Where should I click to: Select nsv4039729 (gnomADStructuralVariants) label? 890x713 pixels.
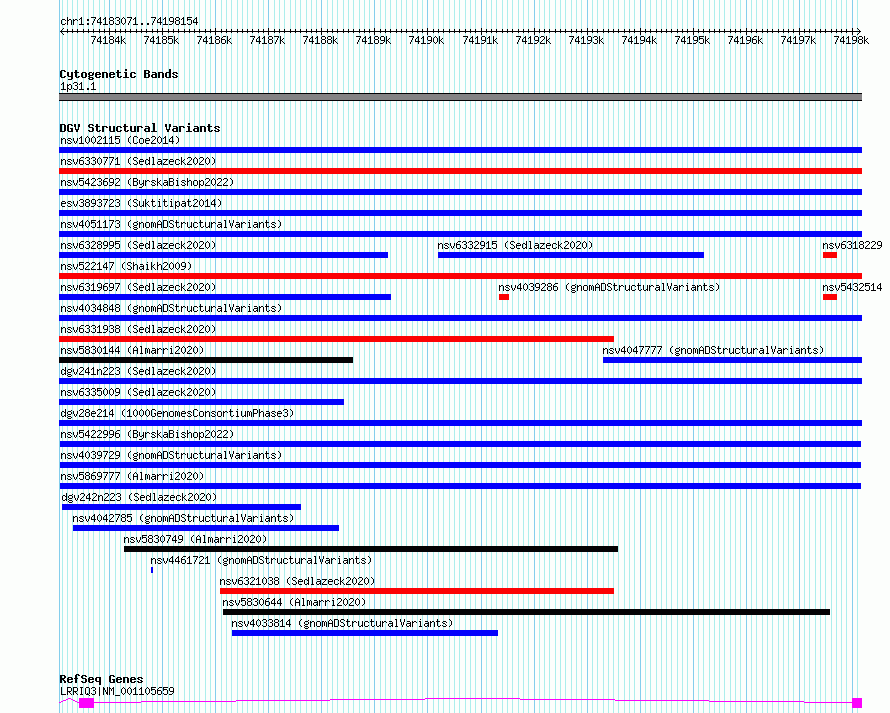point(171,455)
